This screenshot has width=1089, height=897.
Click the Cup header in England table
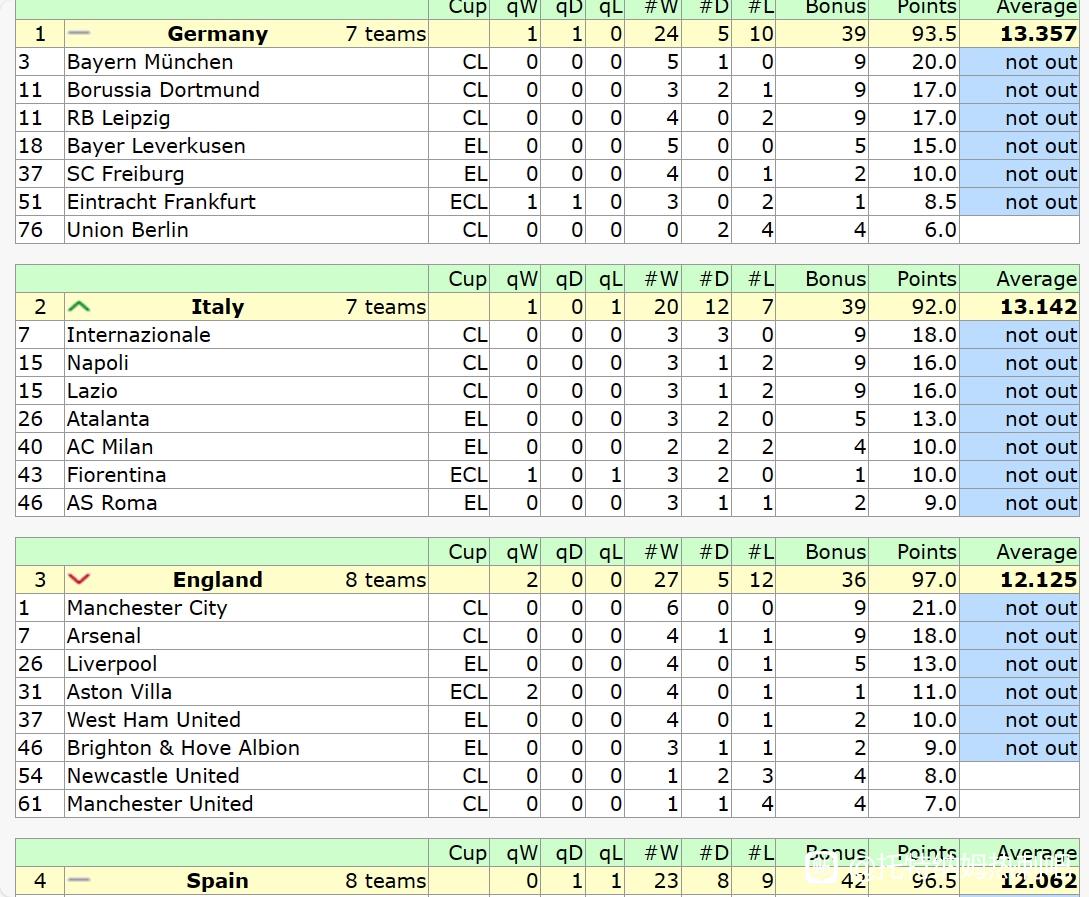coord(467,551)
